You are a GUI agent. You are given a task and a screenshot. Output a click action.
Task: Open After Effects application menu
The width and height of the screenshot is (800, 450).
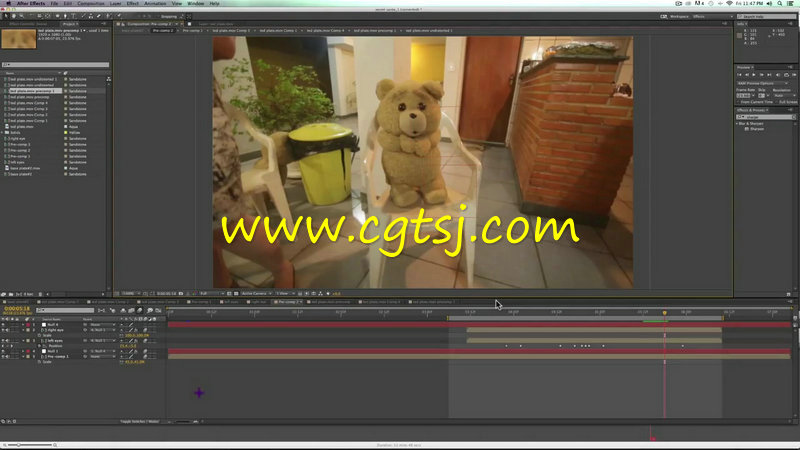click(31, 4)
